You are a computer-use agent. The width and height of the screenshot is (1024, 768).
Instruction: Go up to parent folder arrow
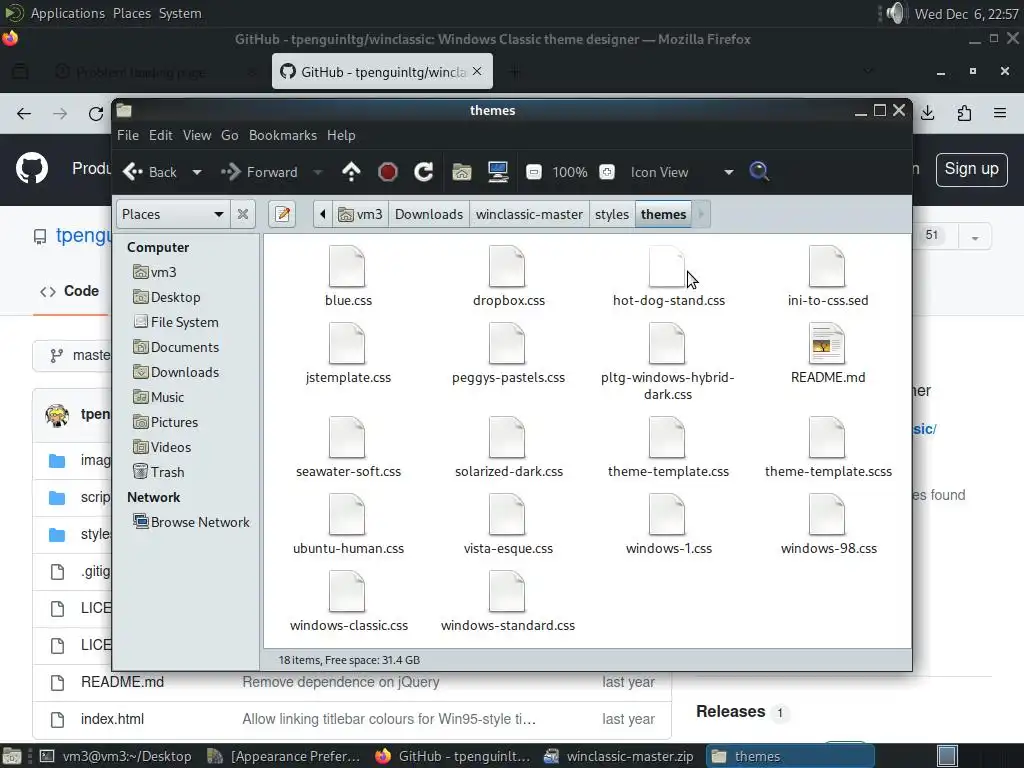351,172
